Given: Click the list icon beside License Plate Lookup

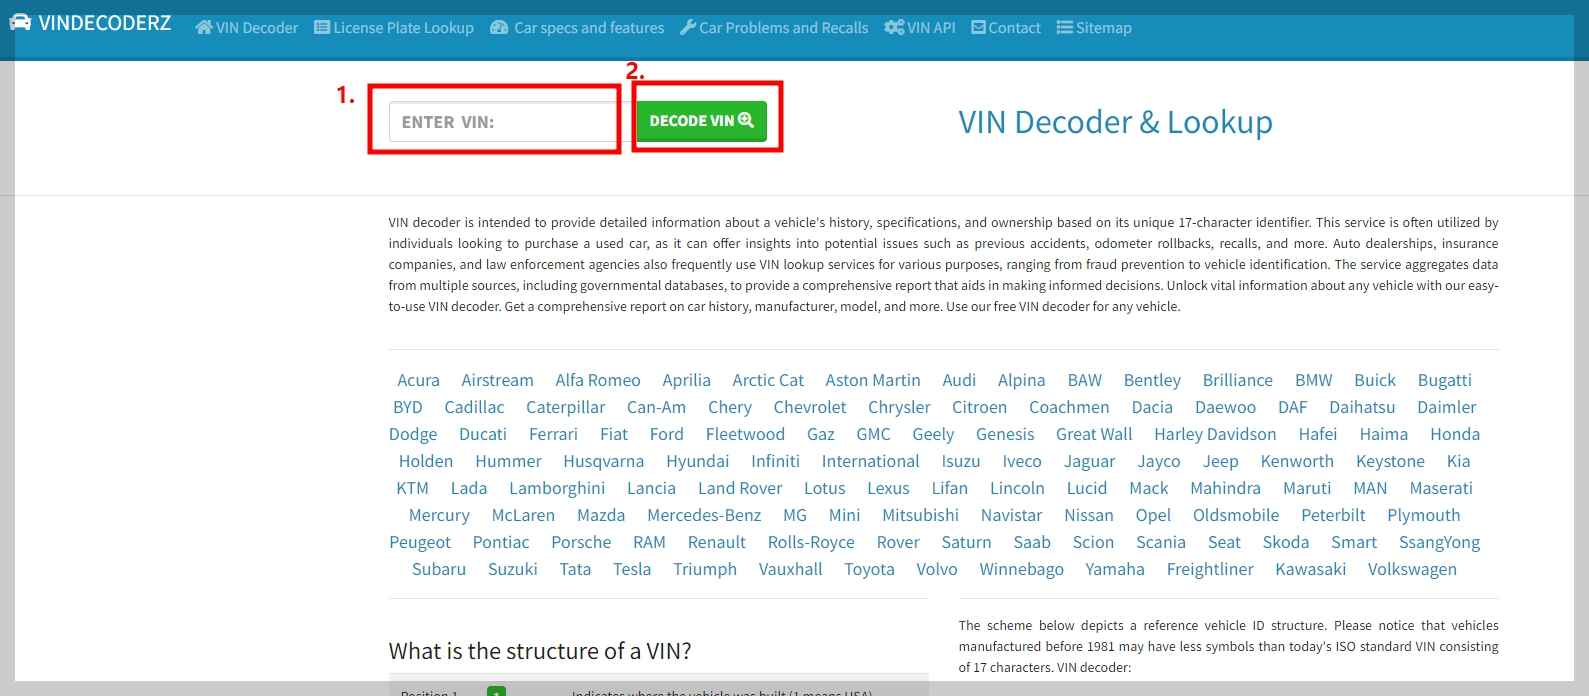Looking at the screenshot, I should click(322, 28).
